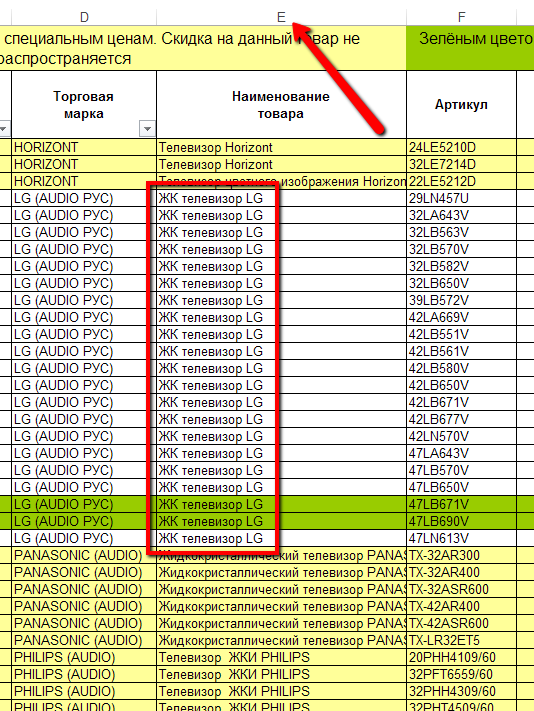Select article cell 47LN613V
Image resolution: width=534 pixels, height=711 pixels.
(x=461, y=538)
